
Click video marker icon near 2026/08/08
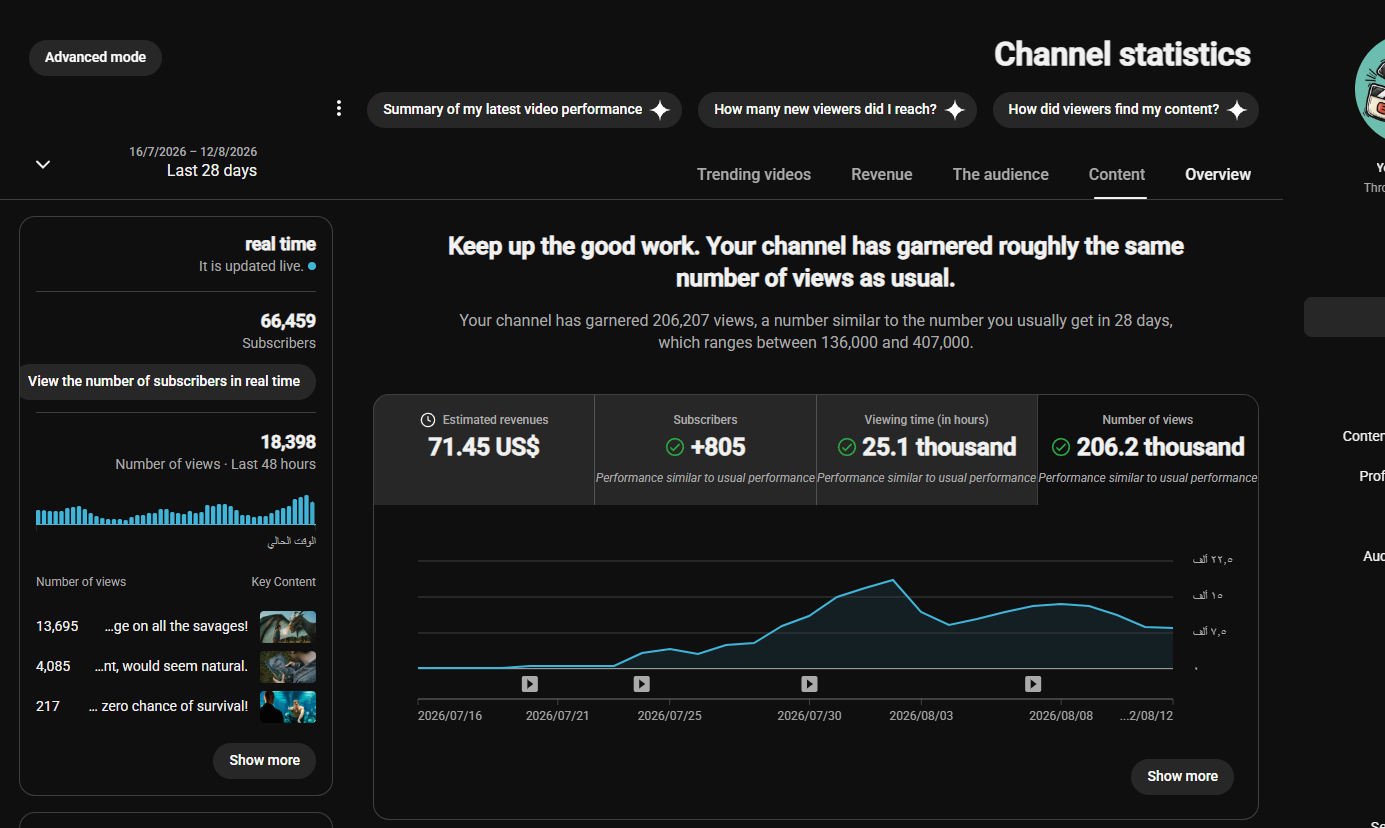tap(1033, 684)
